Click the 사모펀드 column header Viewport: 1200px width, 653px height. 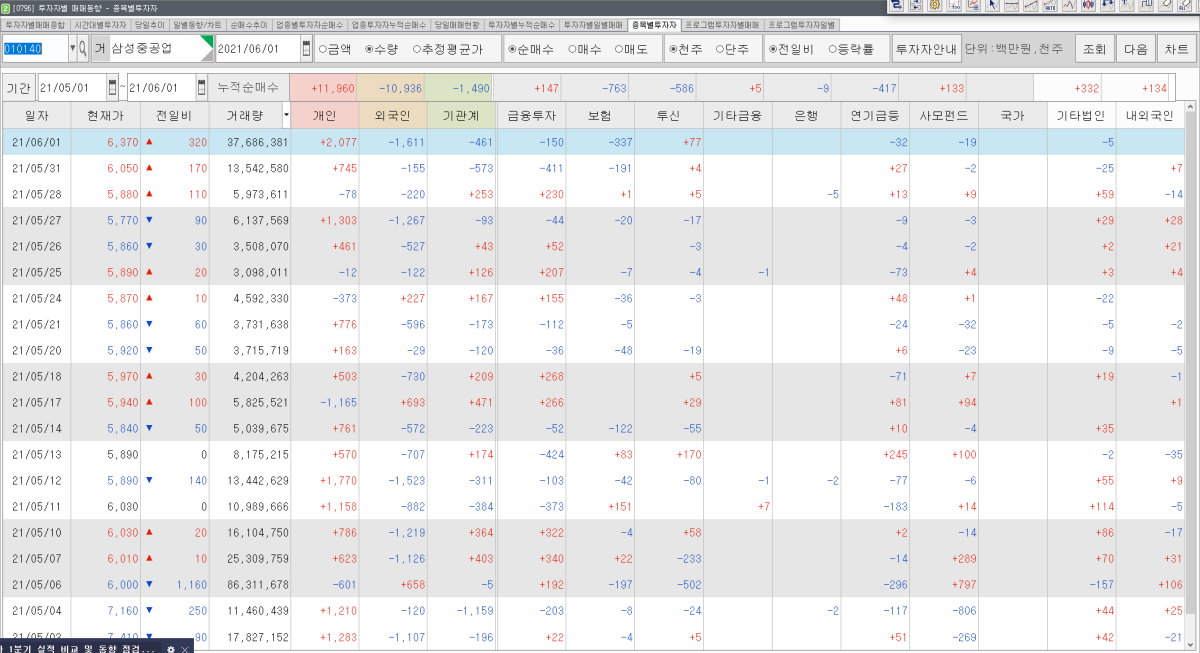click(945, 115)
